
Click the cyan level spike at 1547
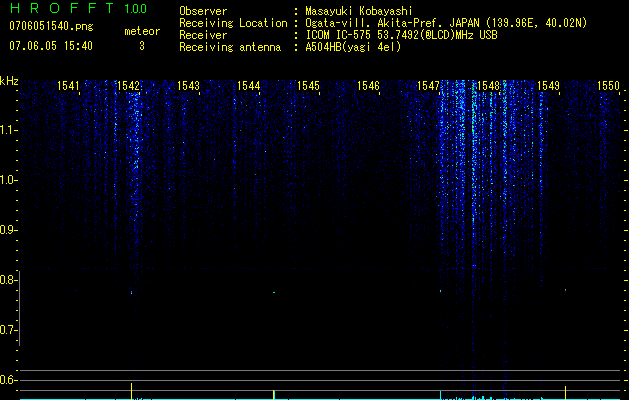[440, 395]
